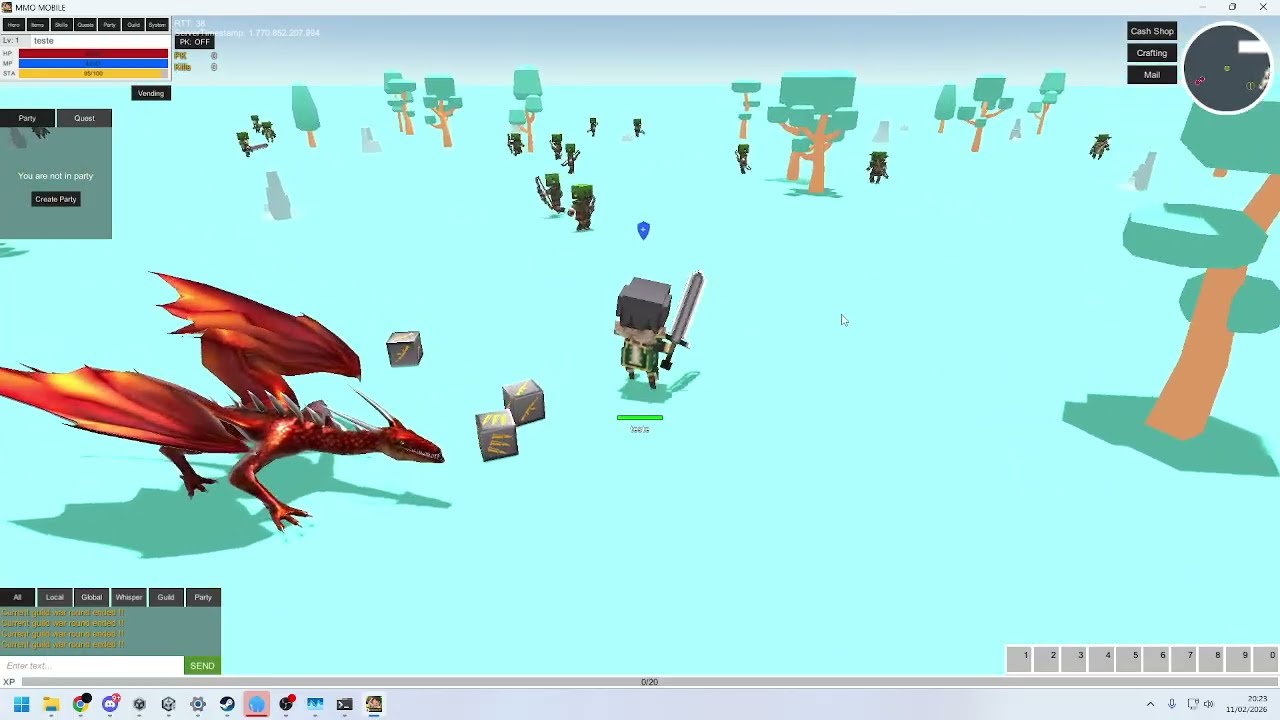The width and height of the screenshot is (1280, 720).
Task: Click the blue MP bar
Action: (x=93, y=64)
